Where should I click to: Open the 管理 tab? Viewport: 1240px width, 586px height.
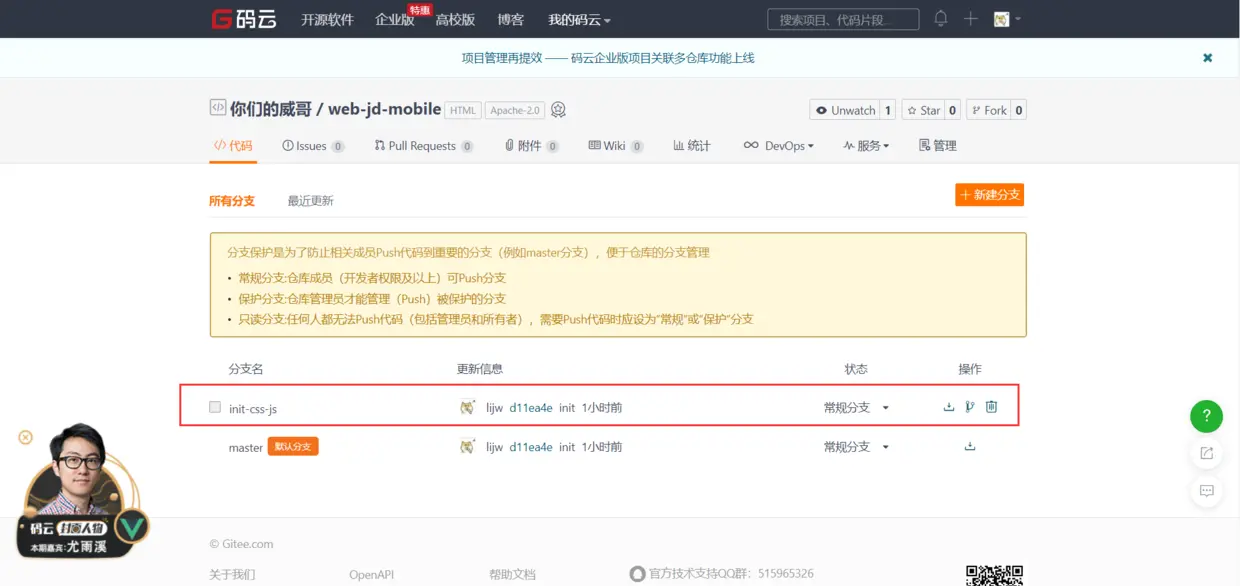[938, 146]
